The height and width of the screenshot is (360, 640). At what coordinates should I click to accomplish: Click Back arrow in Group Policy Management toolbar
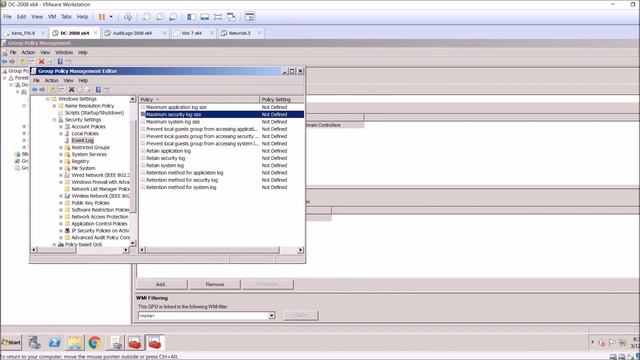click(4, 61)
